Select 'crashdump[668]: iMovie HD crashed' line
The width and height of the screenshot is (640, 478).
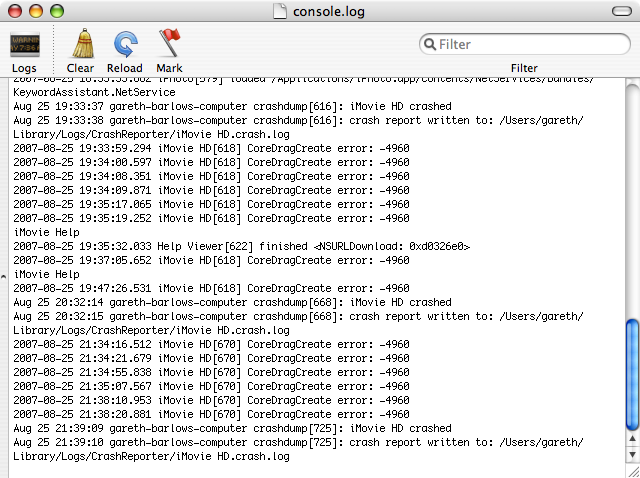[232, 302]
